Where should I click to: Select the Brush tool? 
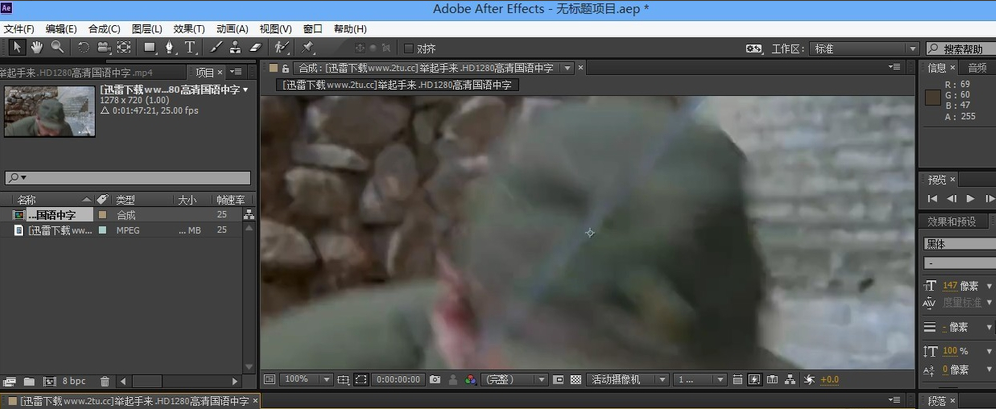[x=216, y=47]
